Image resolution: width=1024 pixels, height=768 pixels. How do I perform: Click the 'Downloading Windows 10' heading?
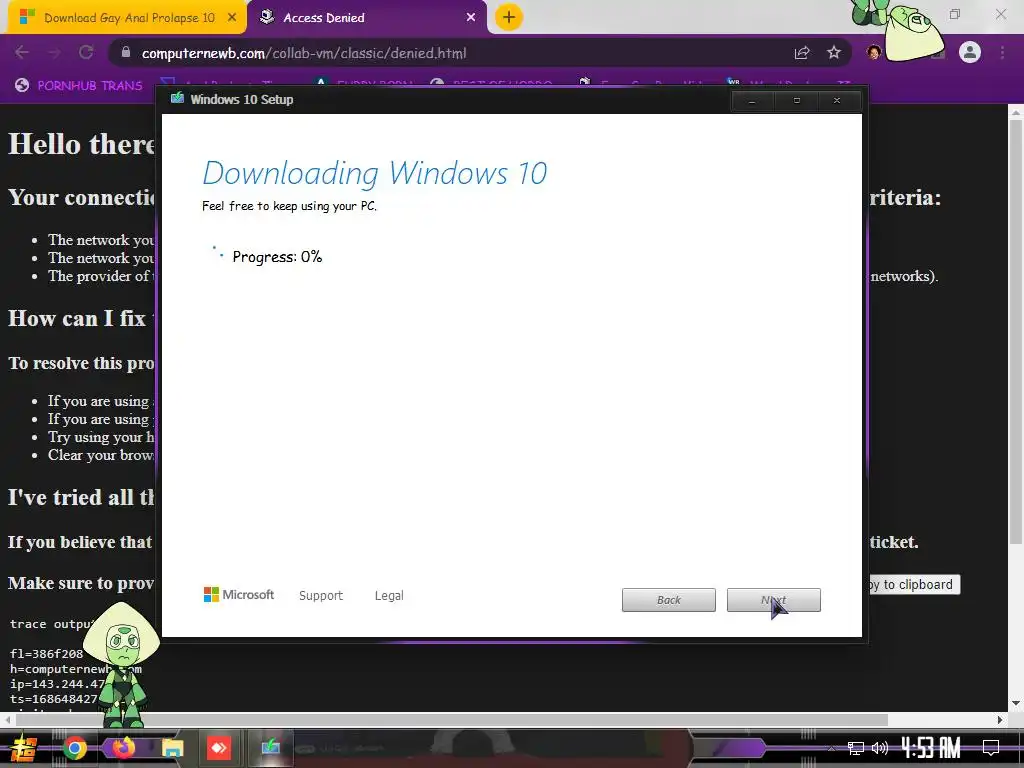[x=375, y=174]
